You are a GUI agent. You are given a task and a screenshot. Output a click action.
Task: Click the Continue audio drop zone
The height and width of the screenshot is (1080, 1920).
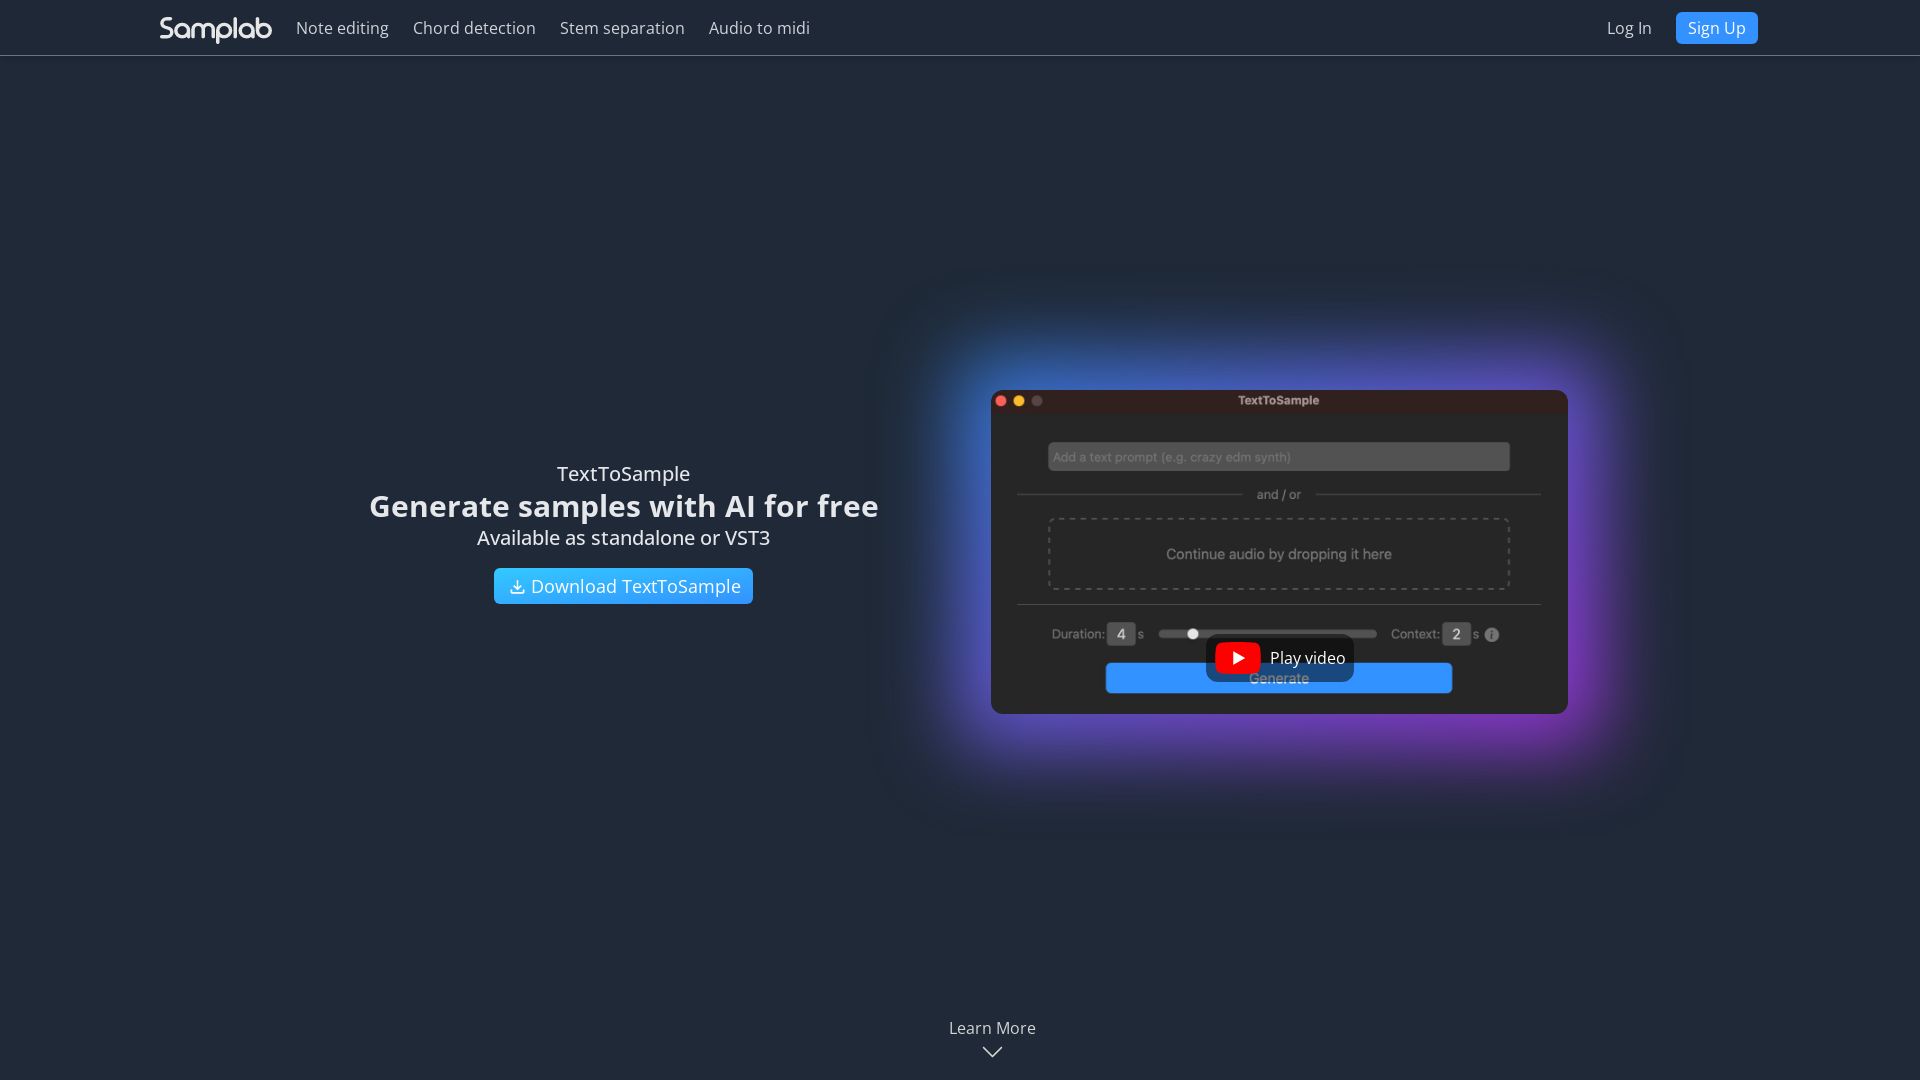pos(1278,554)
